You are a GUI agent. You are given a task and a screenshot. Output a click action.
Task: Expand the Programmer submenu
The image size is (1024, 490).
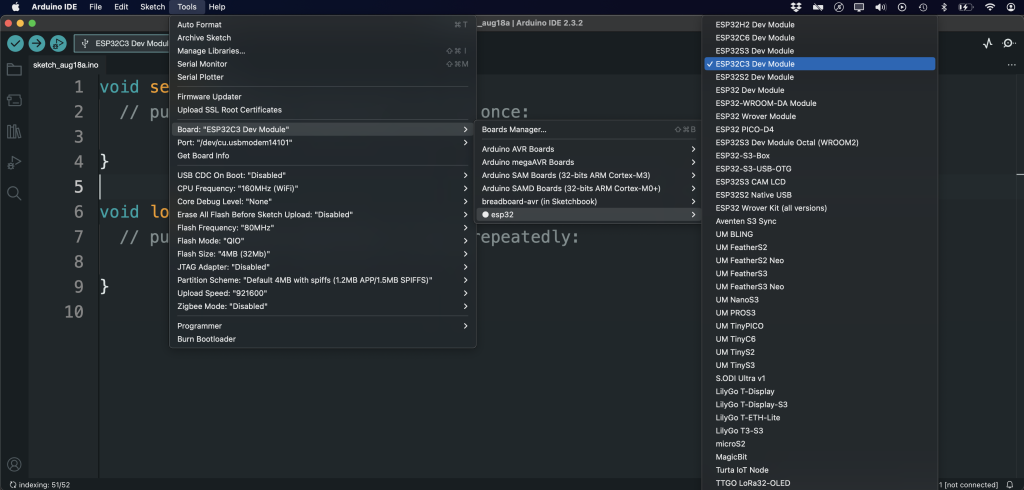point(323,325)
